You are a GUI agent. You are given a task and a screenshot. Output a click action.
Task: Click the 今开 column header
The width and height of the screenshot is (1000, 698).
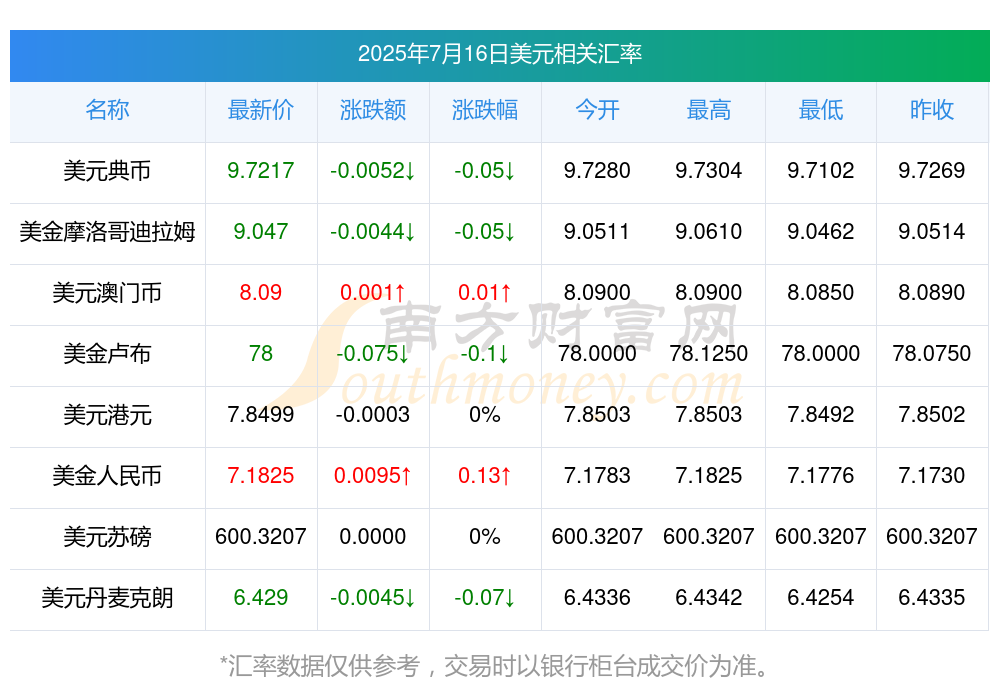597,110
